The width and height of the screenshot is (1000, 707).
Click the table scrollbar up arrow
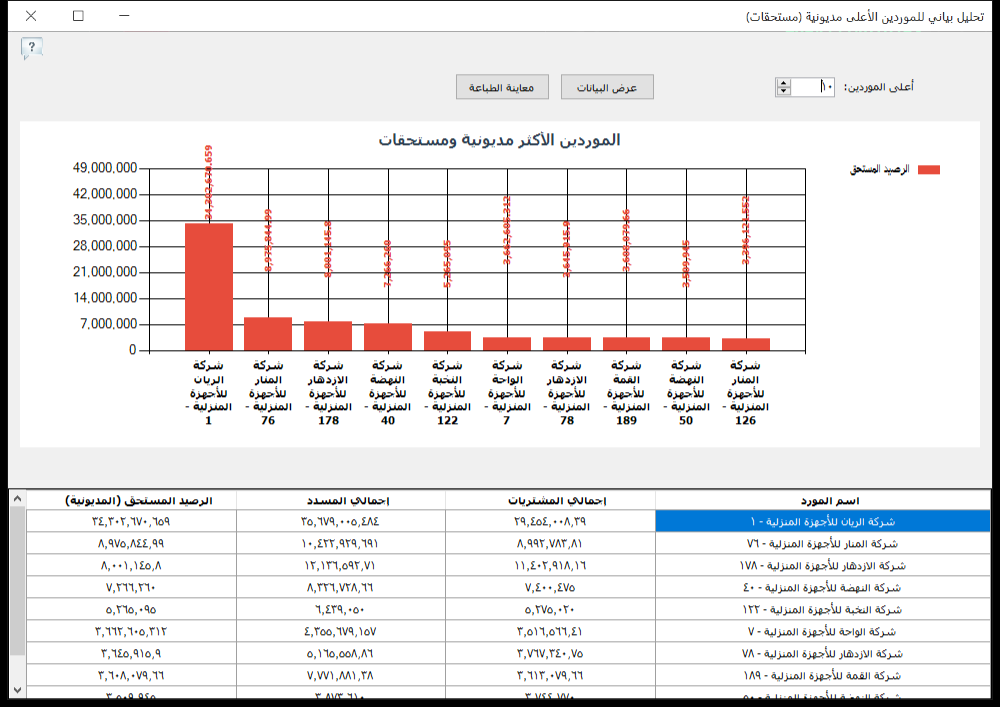(17, 499)
